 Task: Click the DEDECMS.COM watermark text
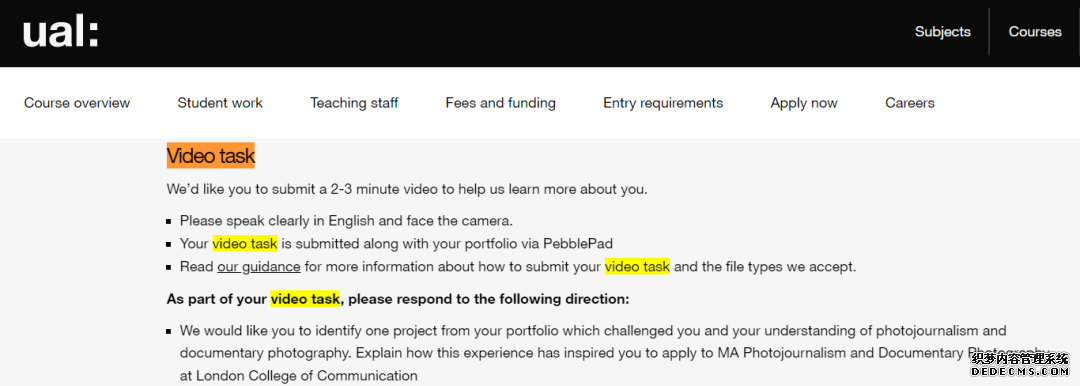pos(1019,372)
